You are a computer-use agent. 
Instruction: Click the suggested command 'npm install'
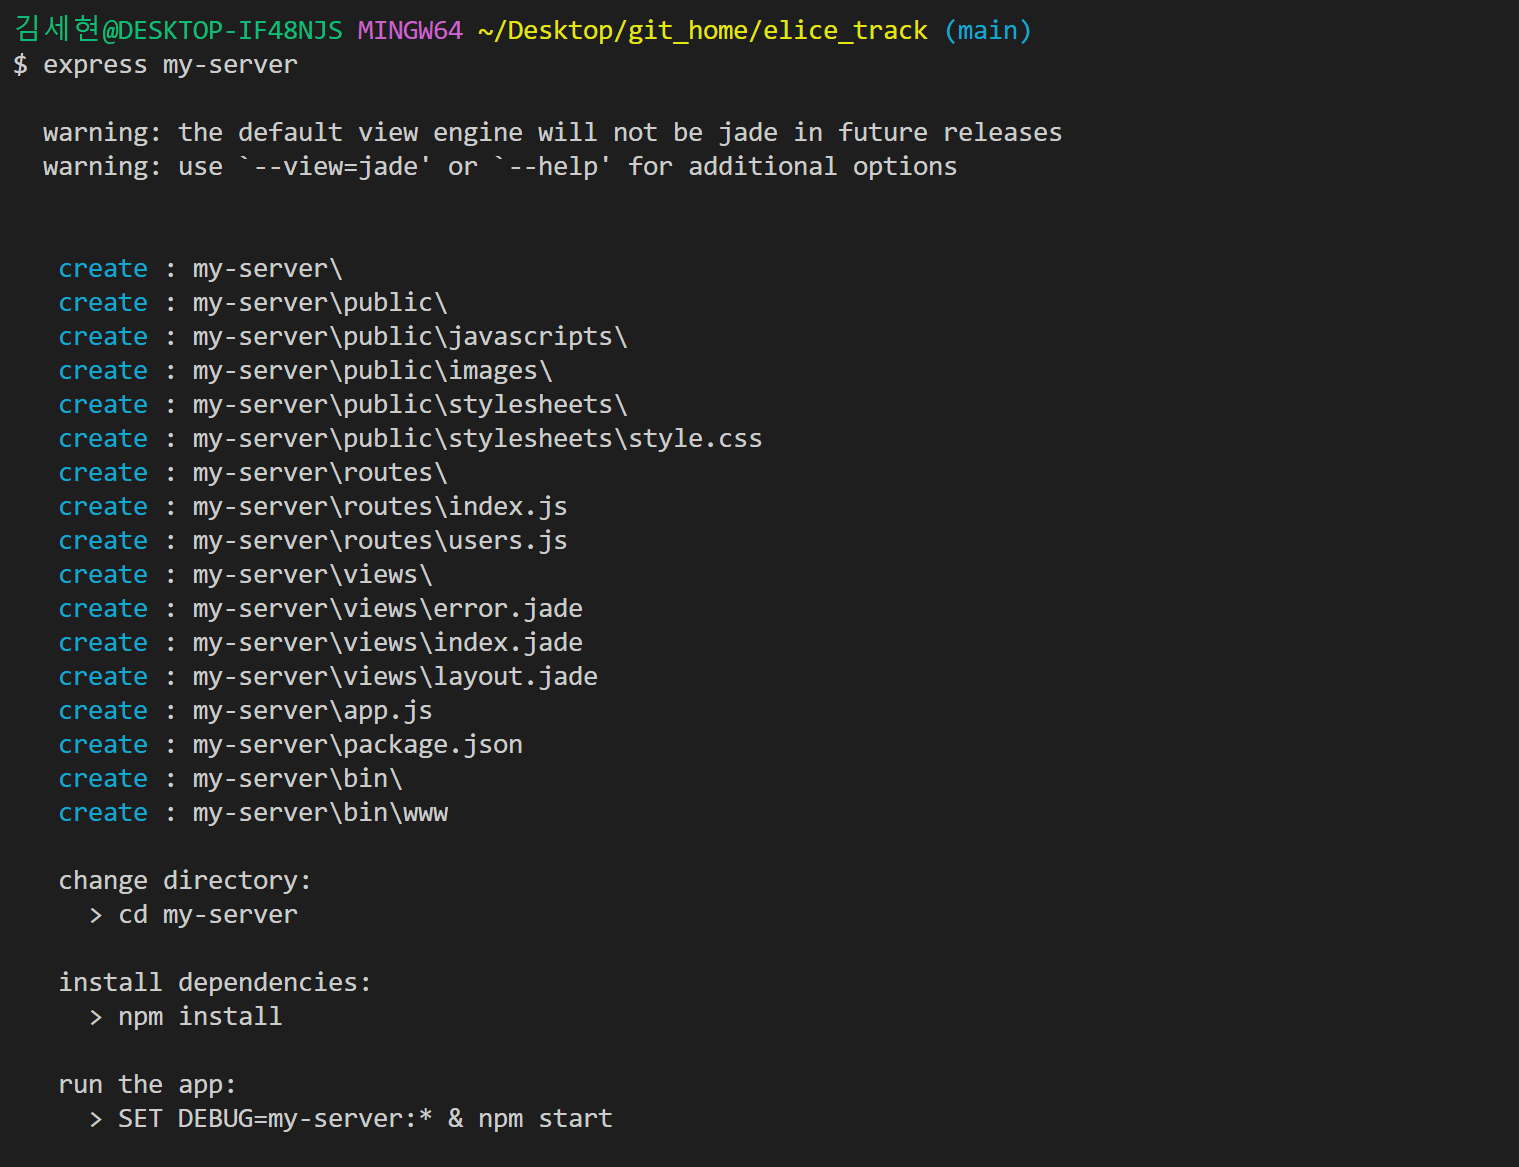coord(200,1017)
